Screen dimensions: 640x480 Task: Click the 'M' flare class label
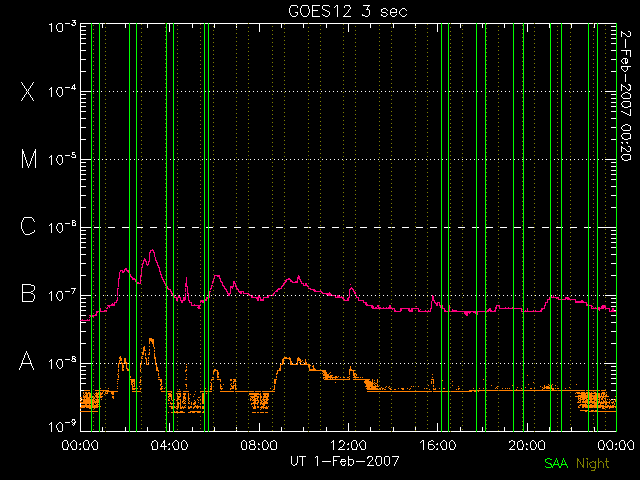29,159
